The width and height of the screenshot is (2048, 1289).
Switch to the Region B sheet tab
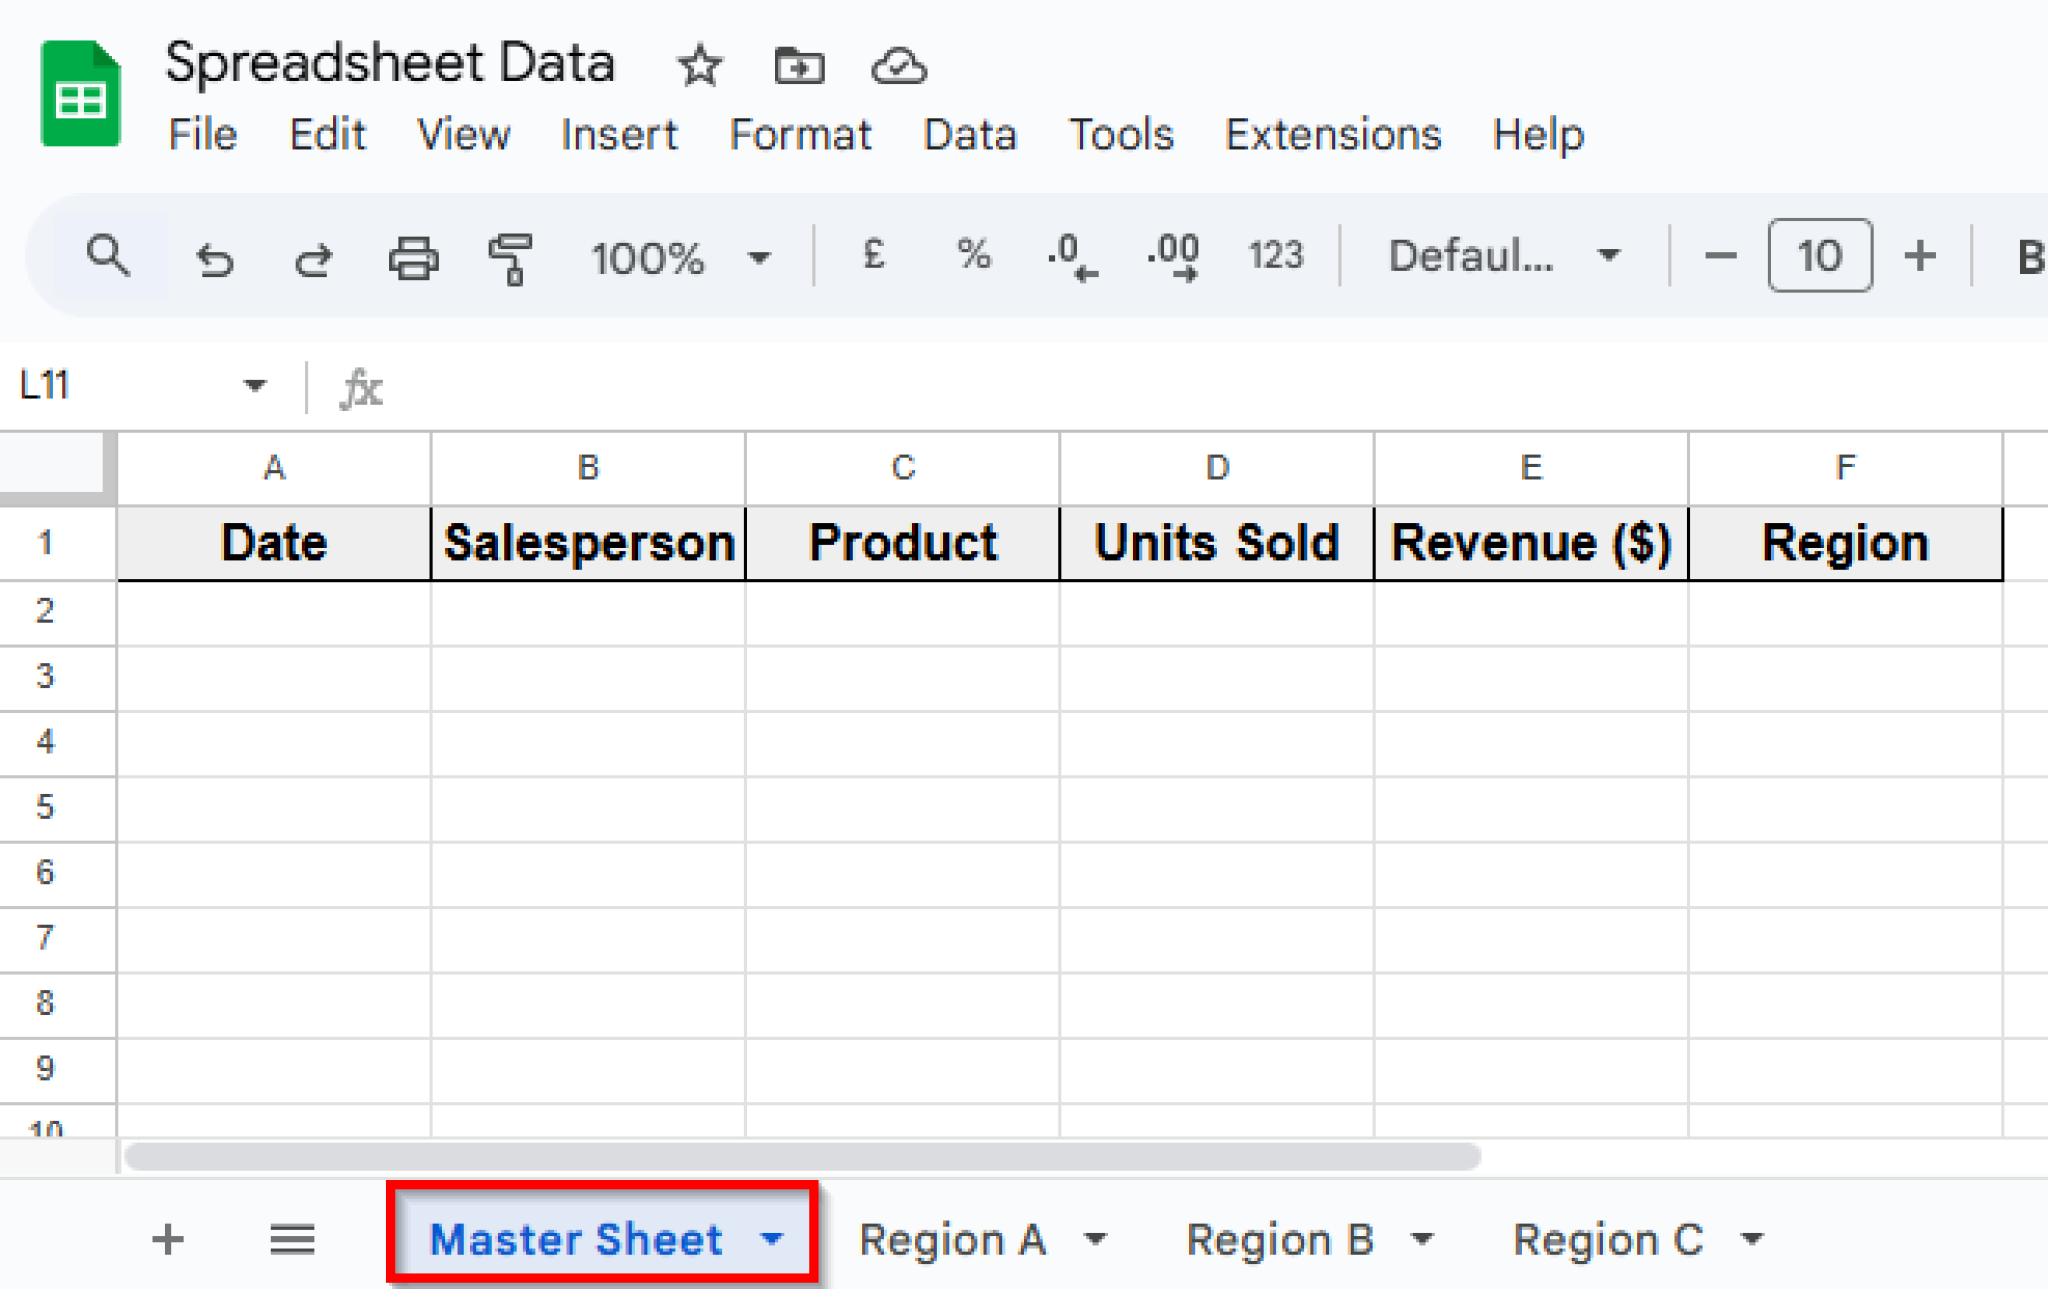click(x=1279, y=1240)
